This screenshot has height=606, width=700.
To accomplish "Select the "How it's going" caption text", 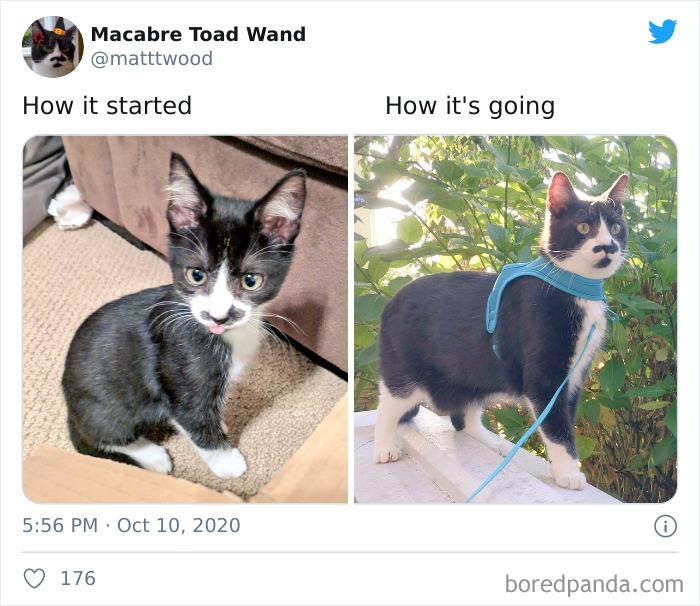I will pos(470,106).
